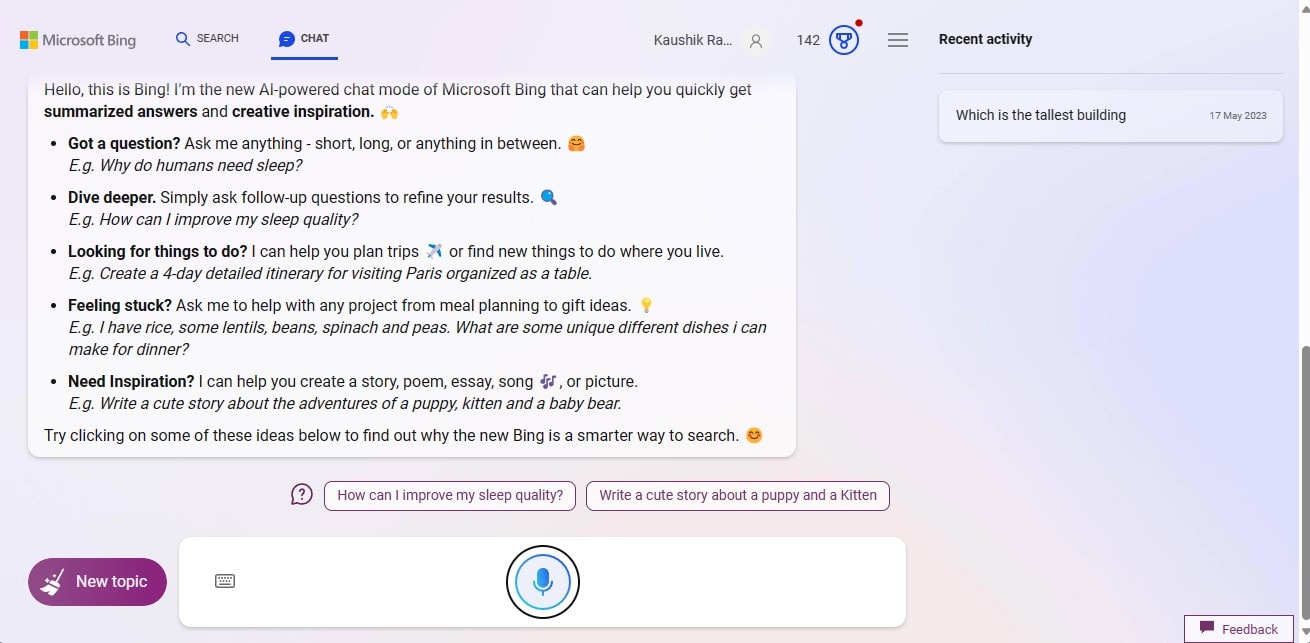
Task: Click the red notification dot on Rewards
Action: 858,21
